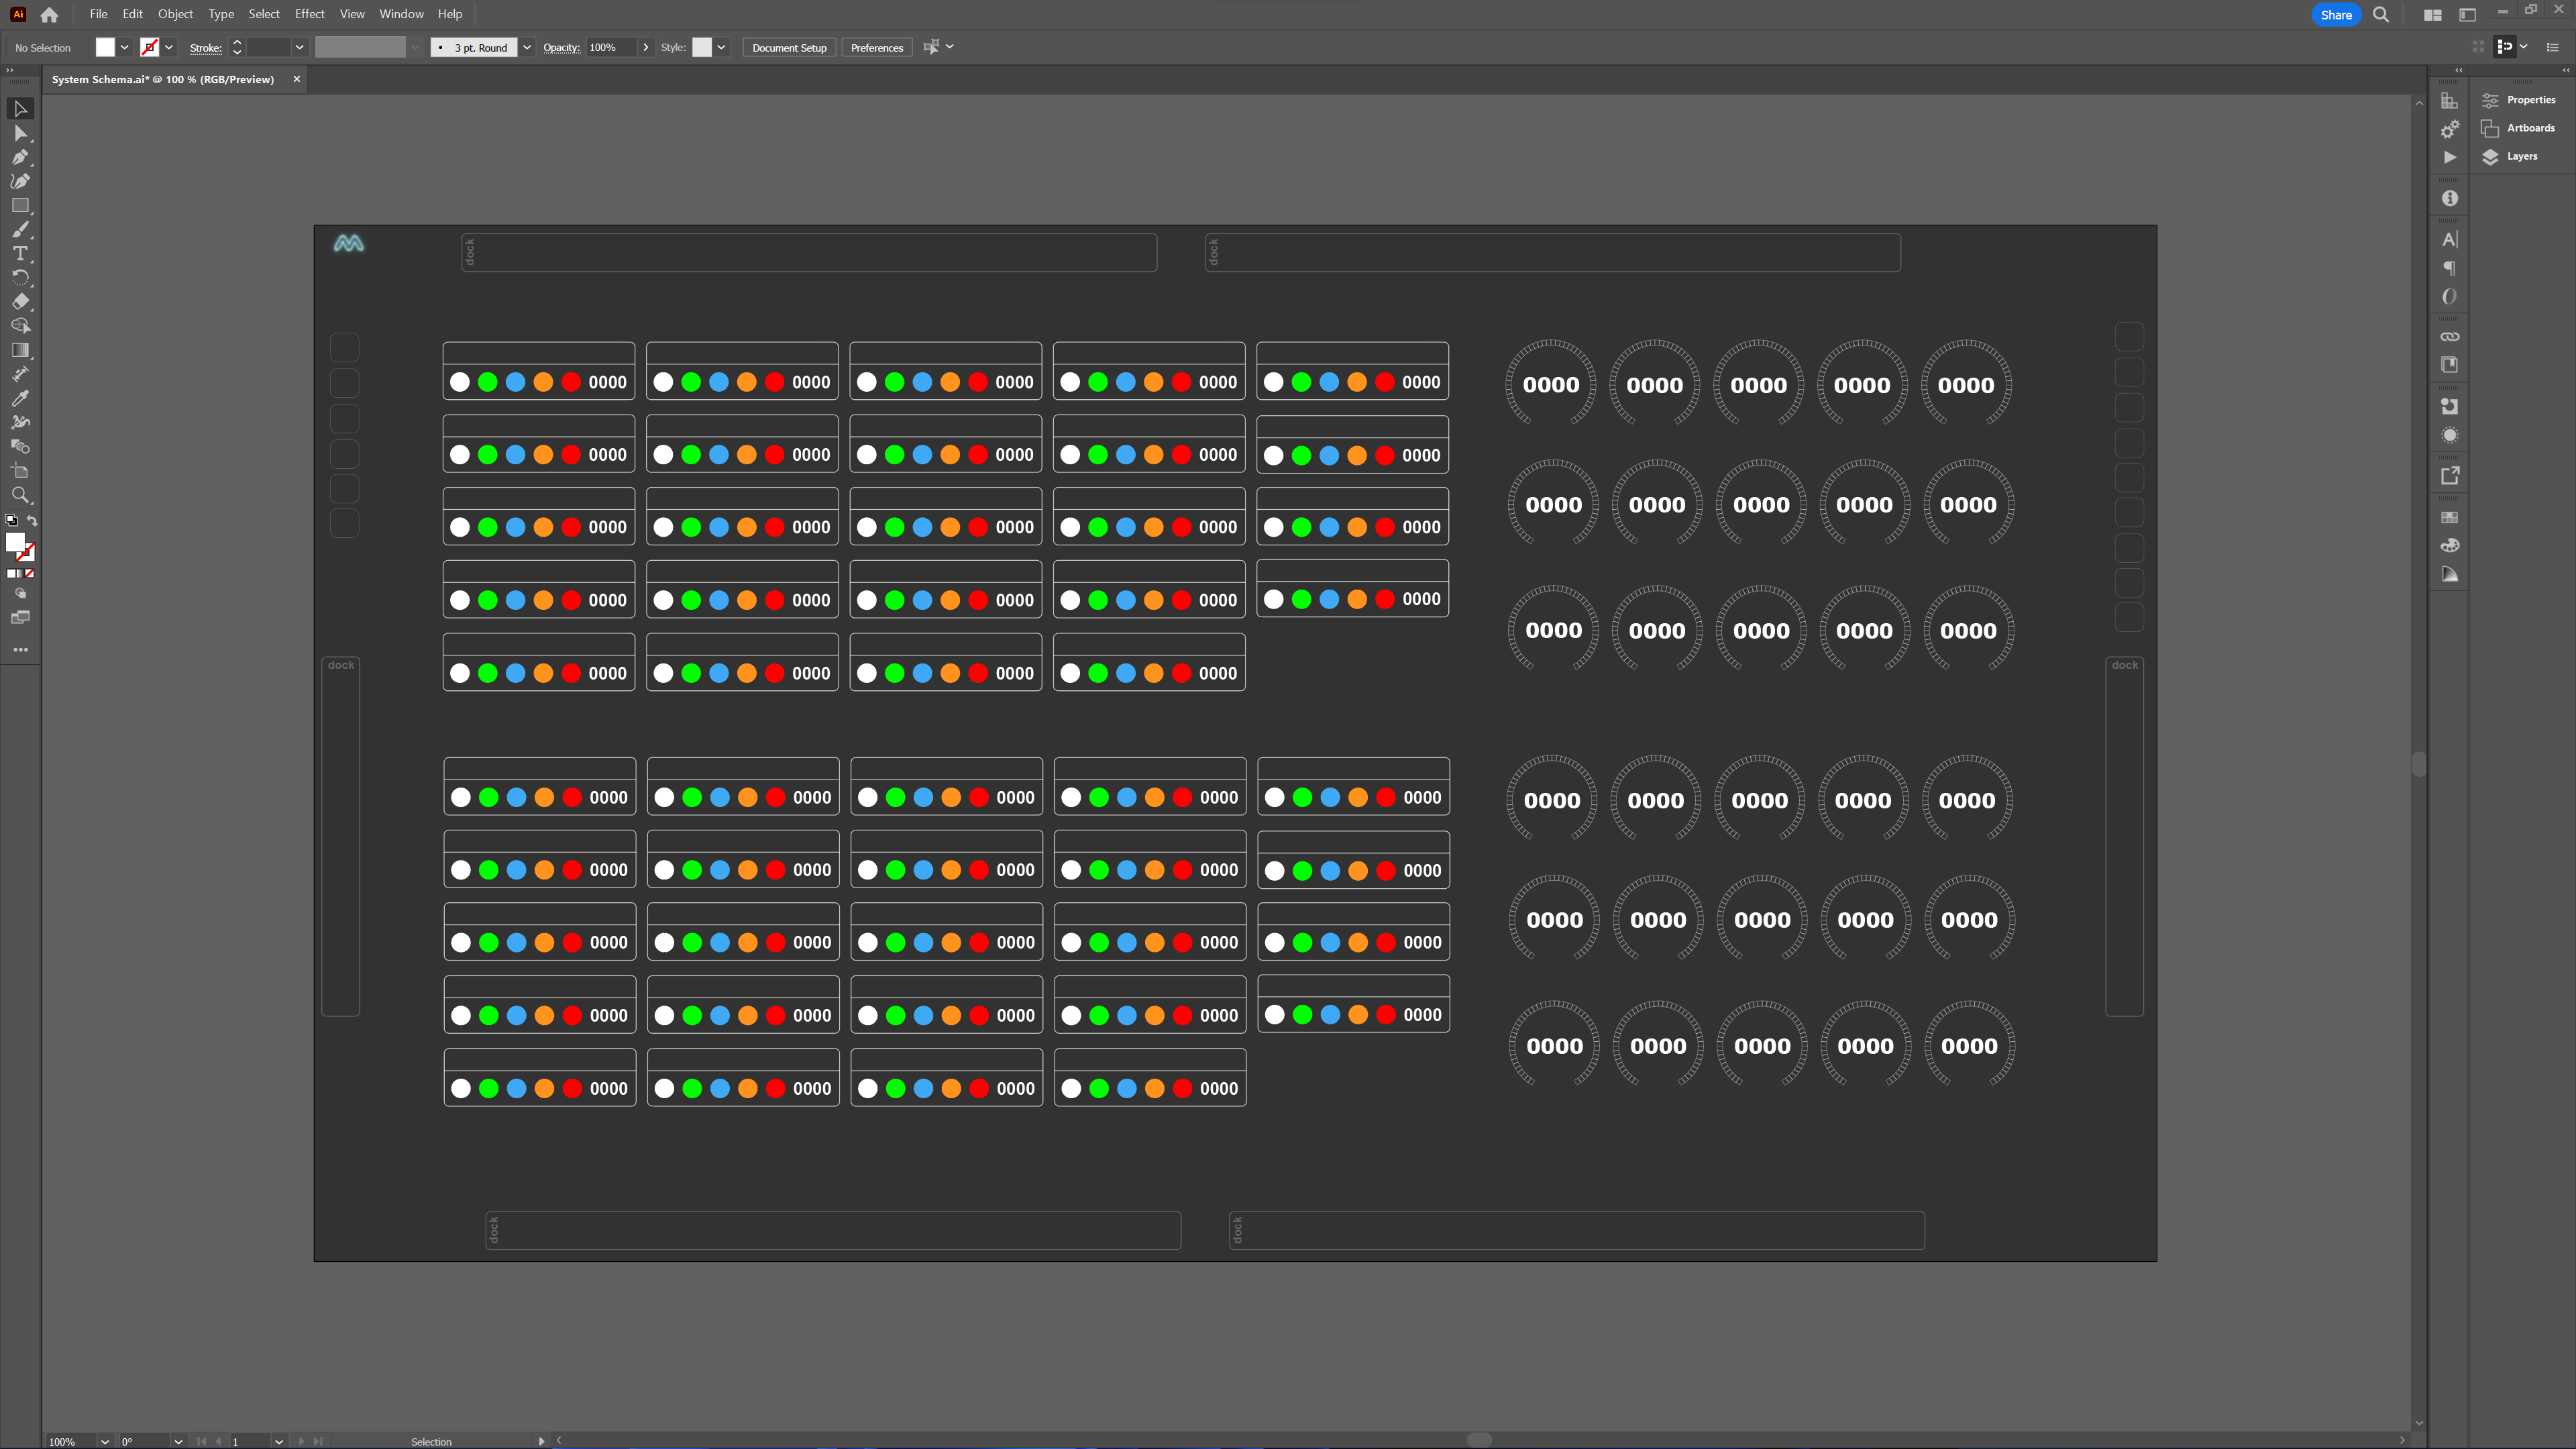Select the Shape Builder tool
Image resolution: width=2576 pixels, height=1449 pixels.
pos(21,325)
